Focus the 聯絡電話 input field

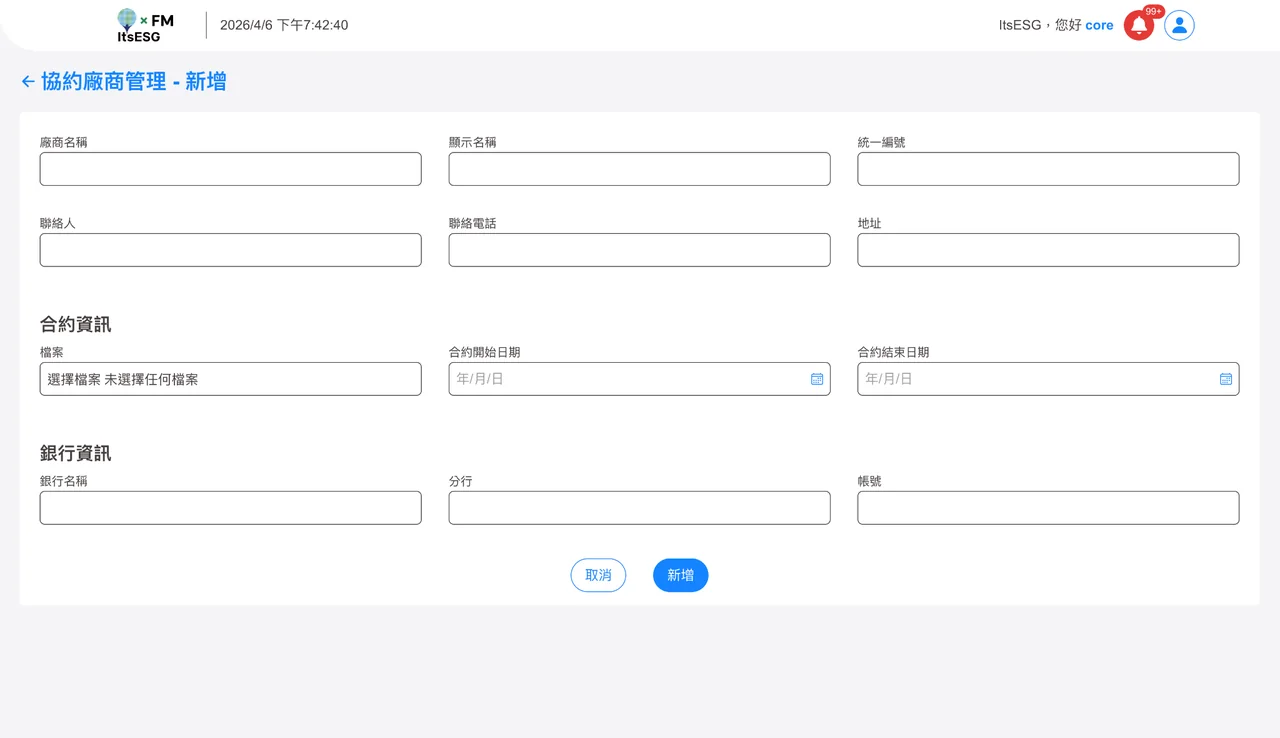[639, 250]
